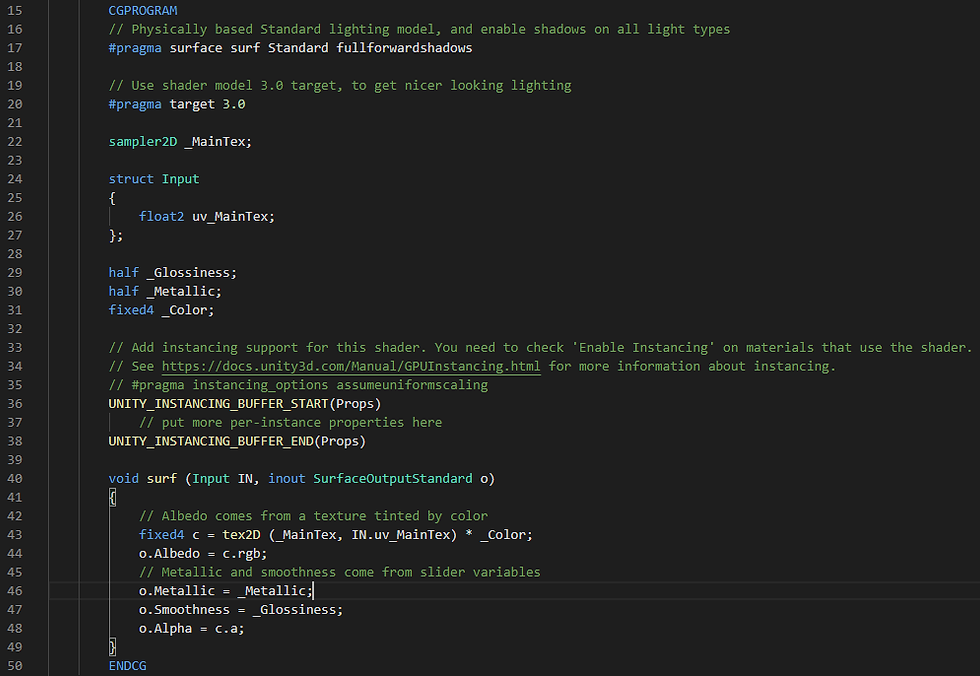Click line number 50 in the gutter
The image size is (980, 676).
click(x=14, y=666)
